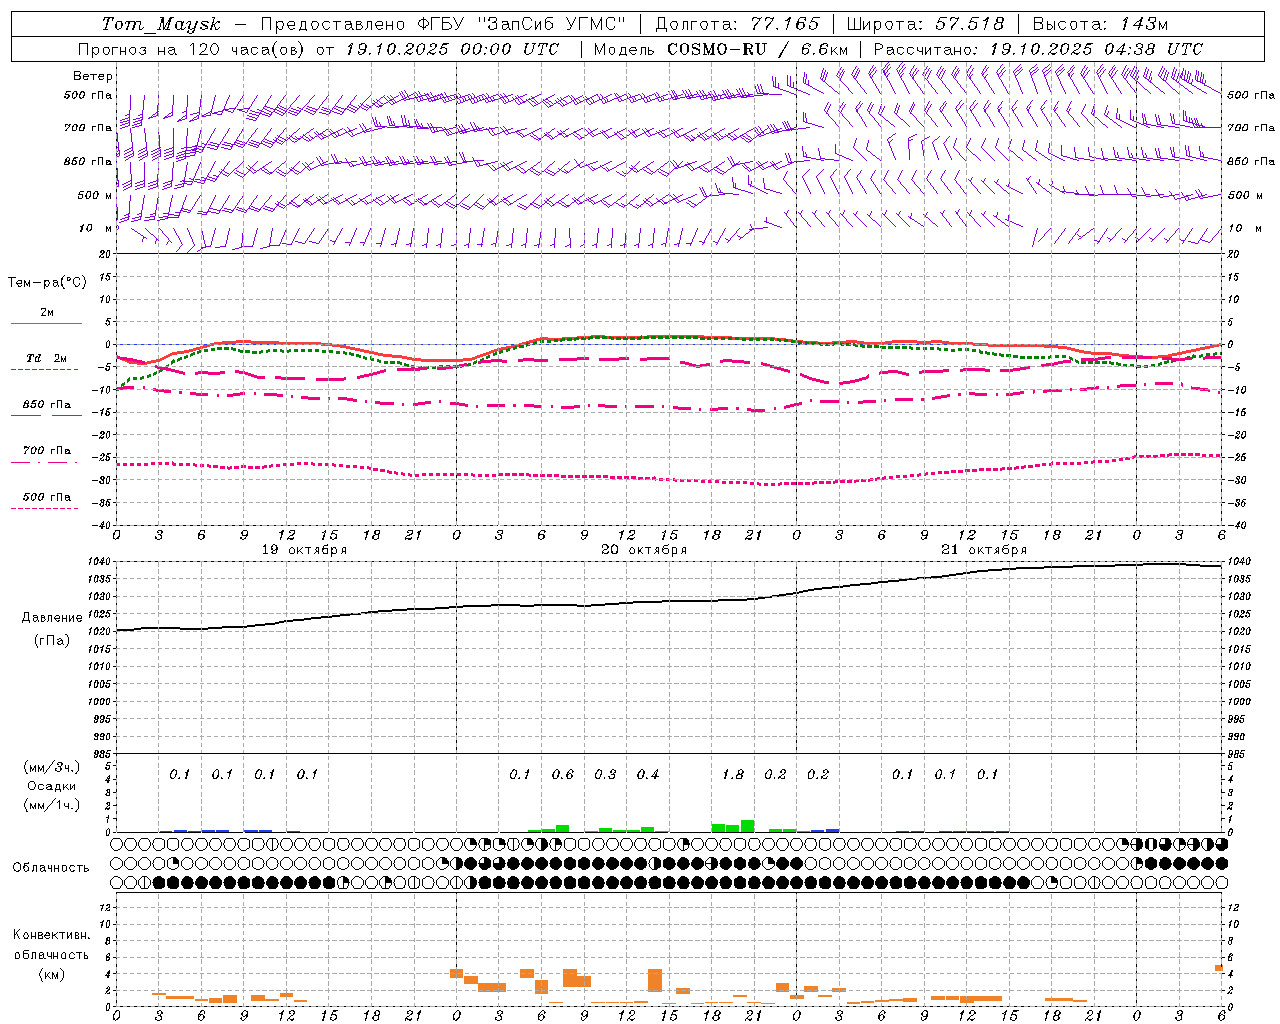
Task: Click the 'Конвективн.' convective cloud label
Action: pyautogui.click(x=51, y=935)
